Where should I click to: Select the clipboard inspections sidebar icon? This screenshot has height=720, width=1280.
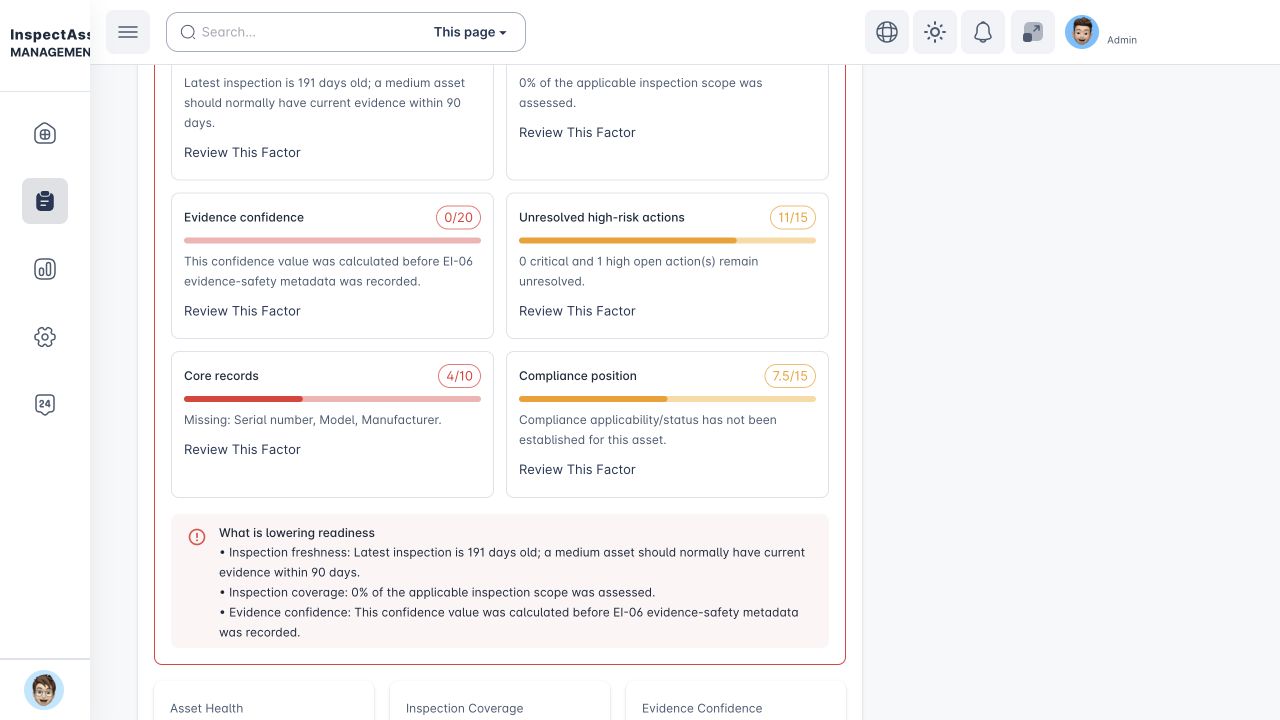click(45, 201)
